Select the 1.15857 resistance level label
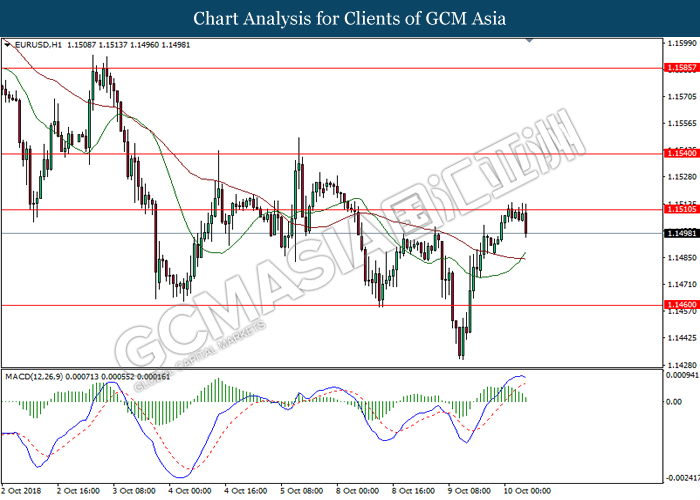The height and width of the screenshot is (500, 700). coord(681,68)
